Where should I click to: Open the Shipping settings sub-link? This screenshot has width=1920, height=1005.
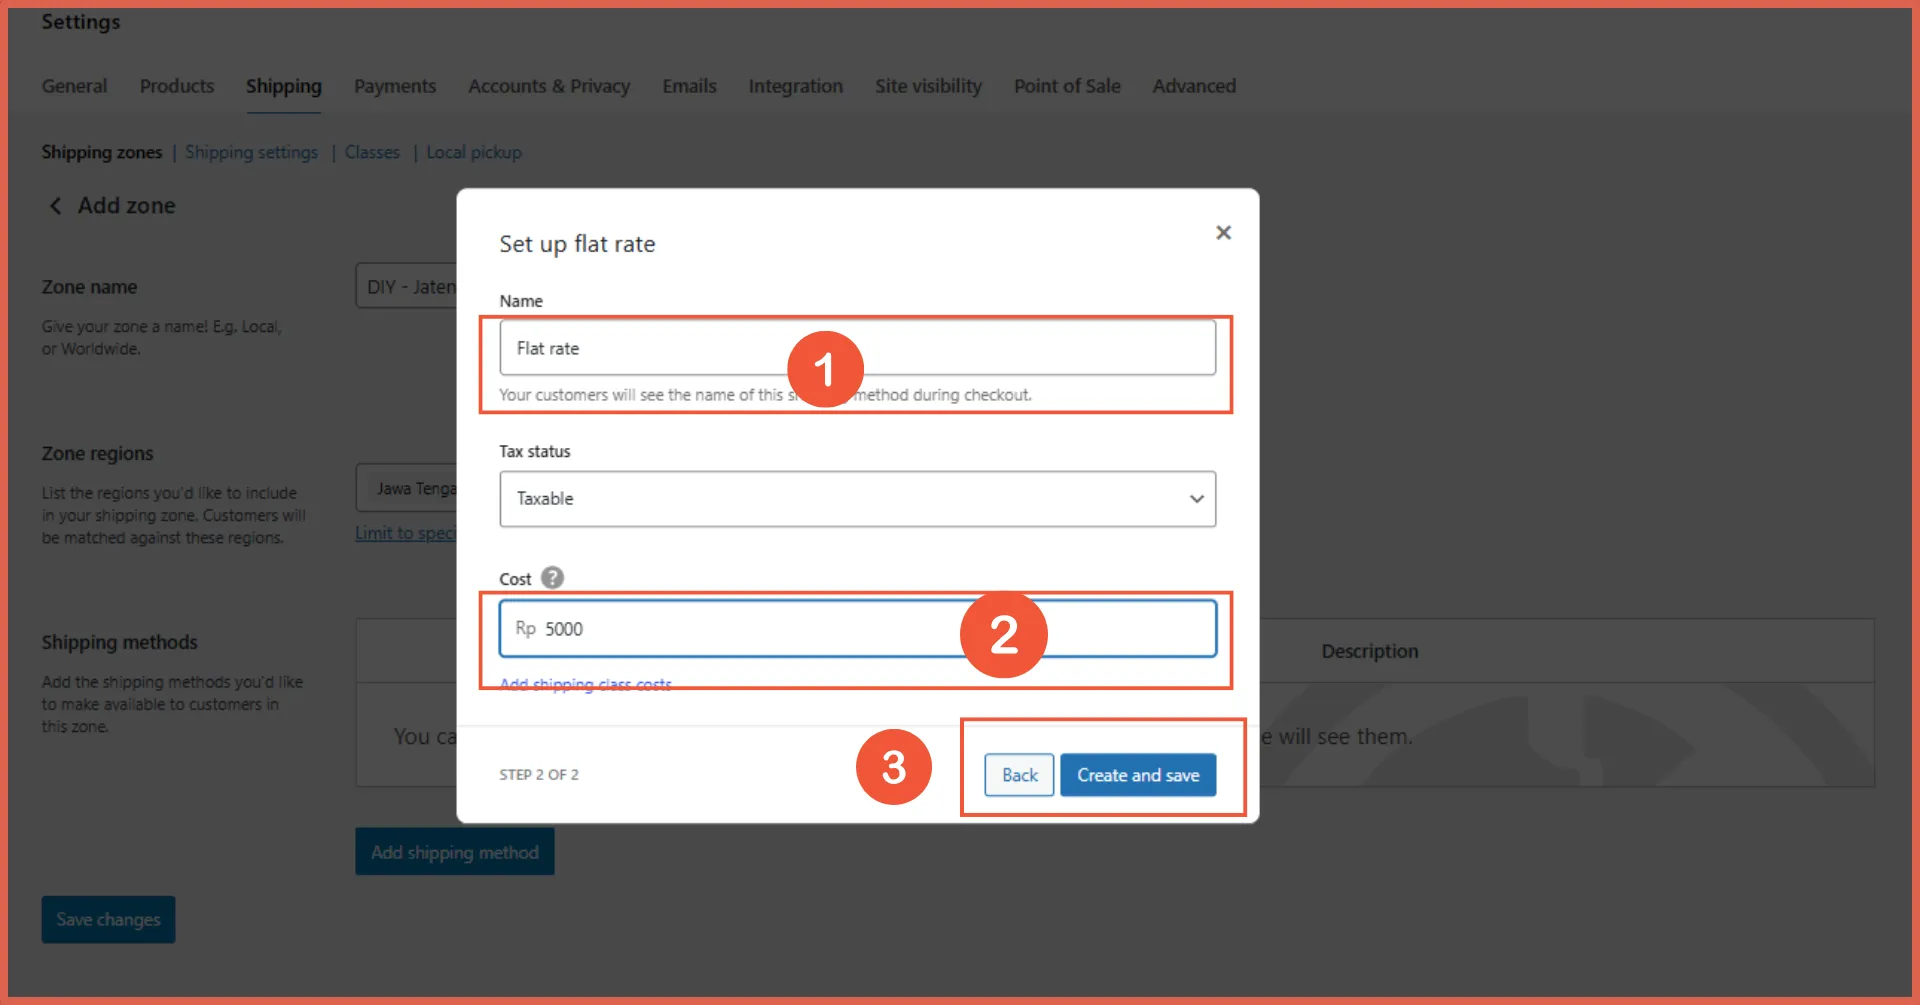coord(251,152)
